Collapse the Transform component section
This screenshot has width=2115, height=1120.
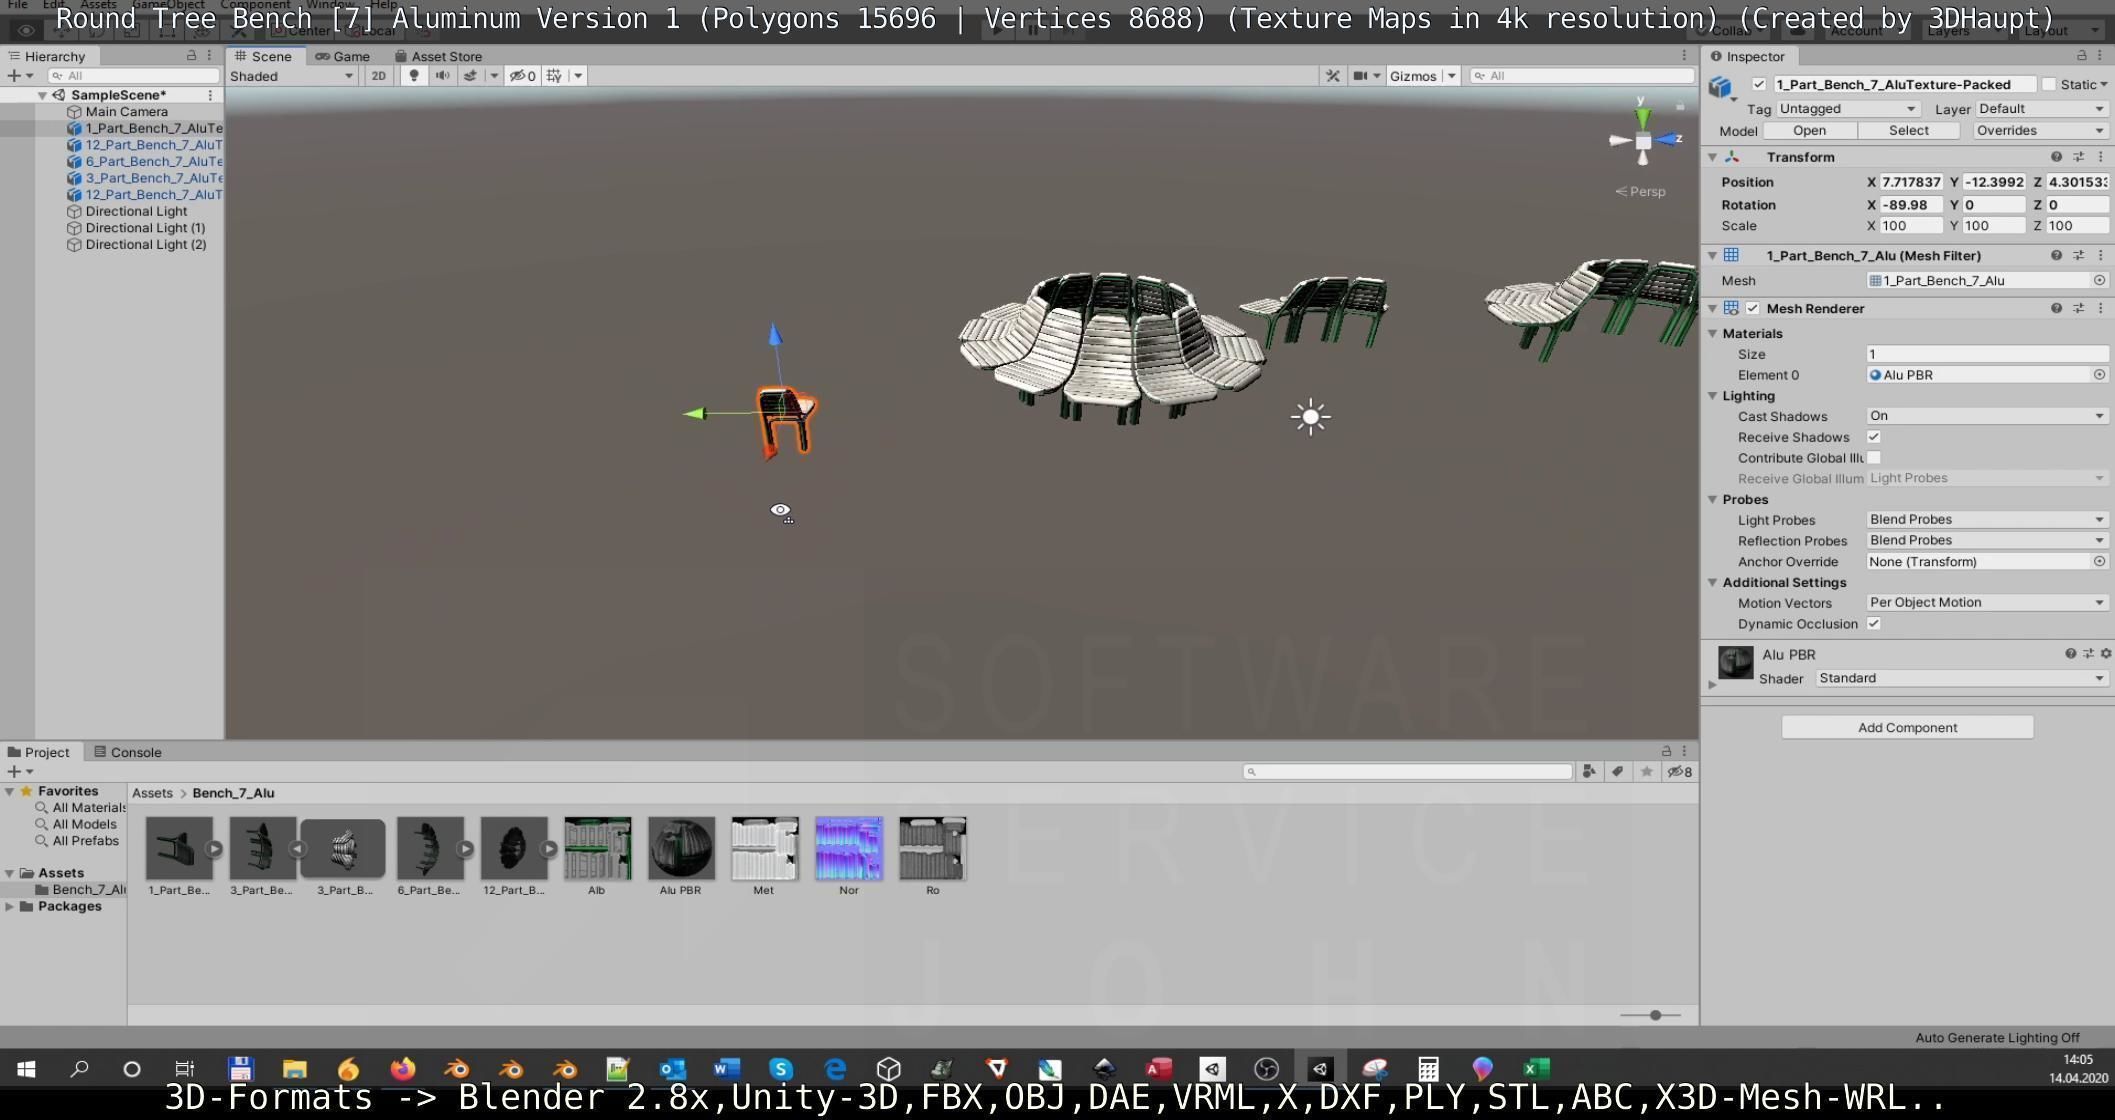(1713, 157)
